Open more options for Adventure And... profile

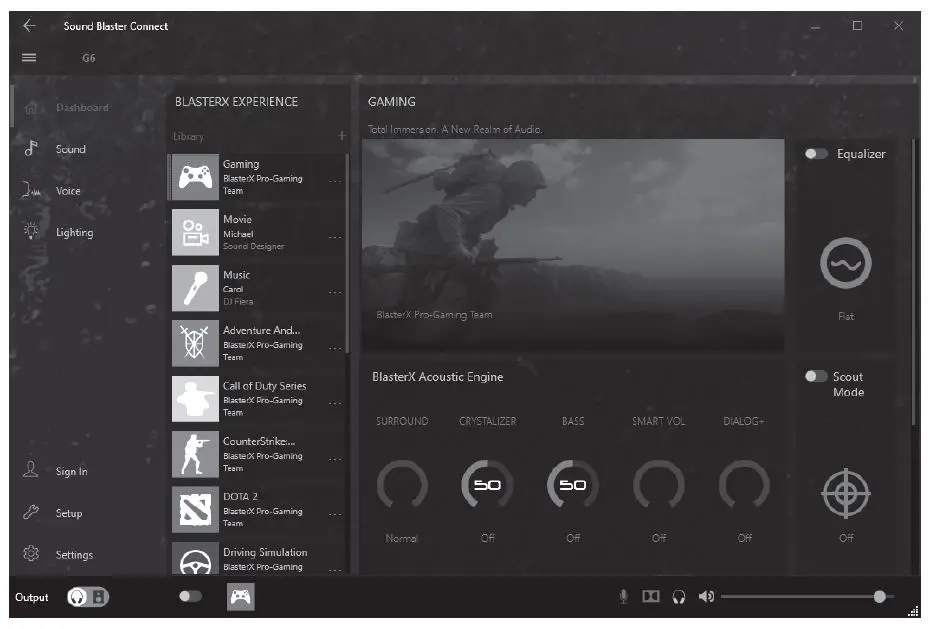pyautogui.click(x=335, y=348)
